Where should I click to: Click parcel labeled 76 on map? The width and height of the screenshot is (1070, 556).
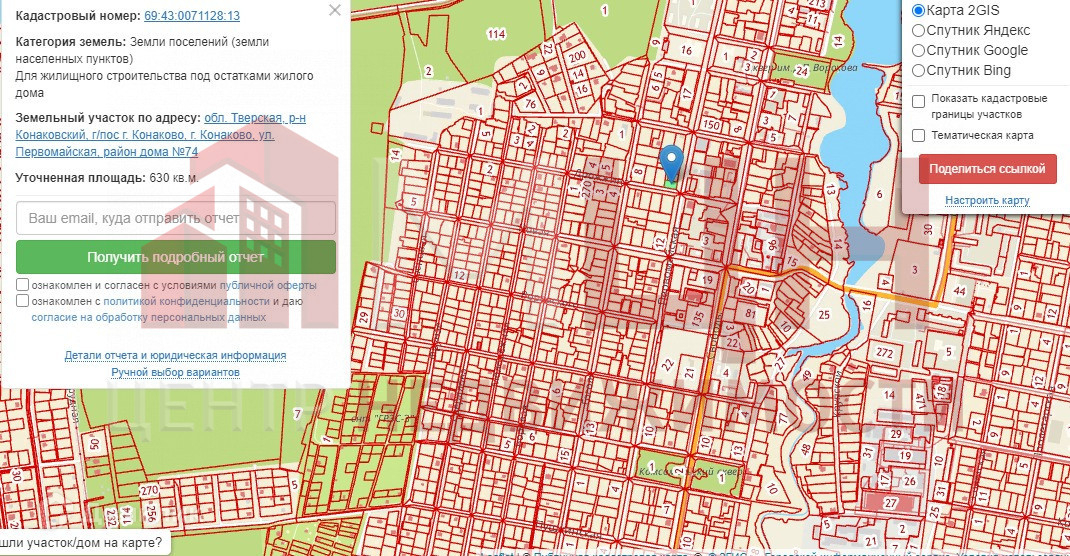click(530, 104)
